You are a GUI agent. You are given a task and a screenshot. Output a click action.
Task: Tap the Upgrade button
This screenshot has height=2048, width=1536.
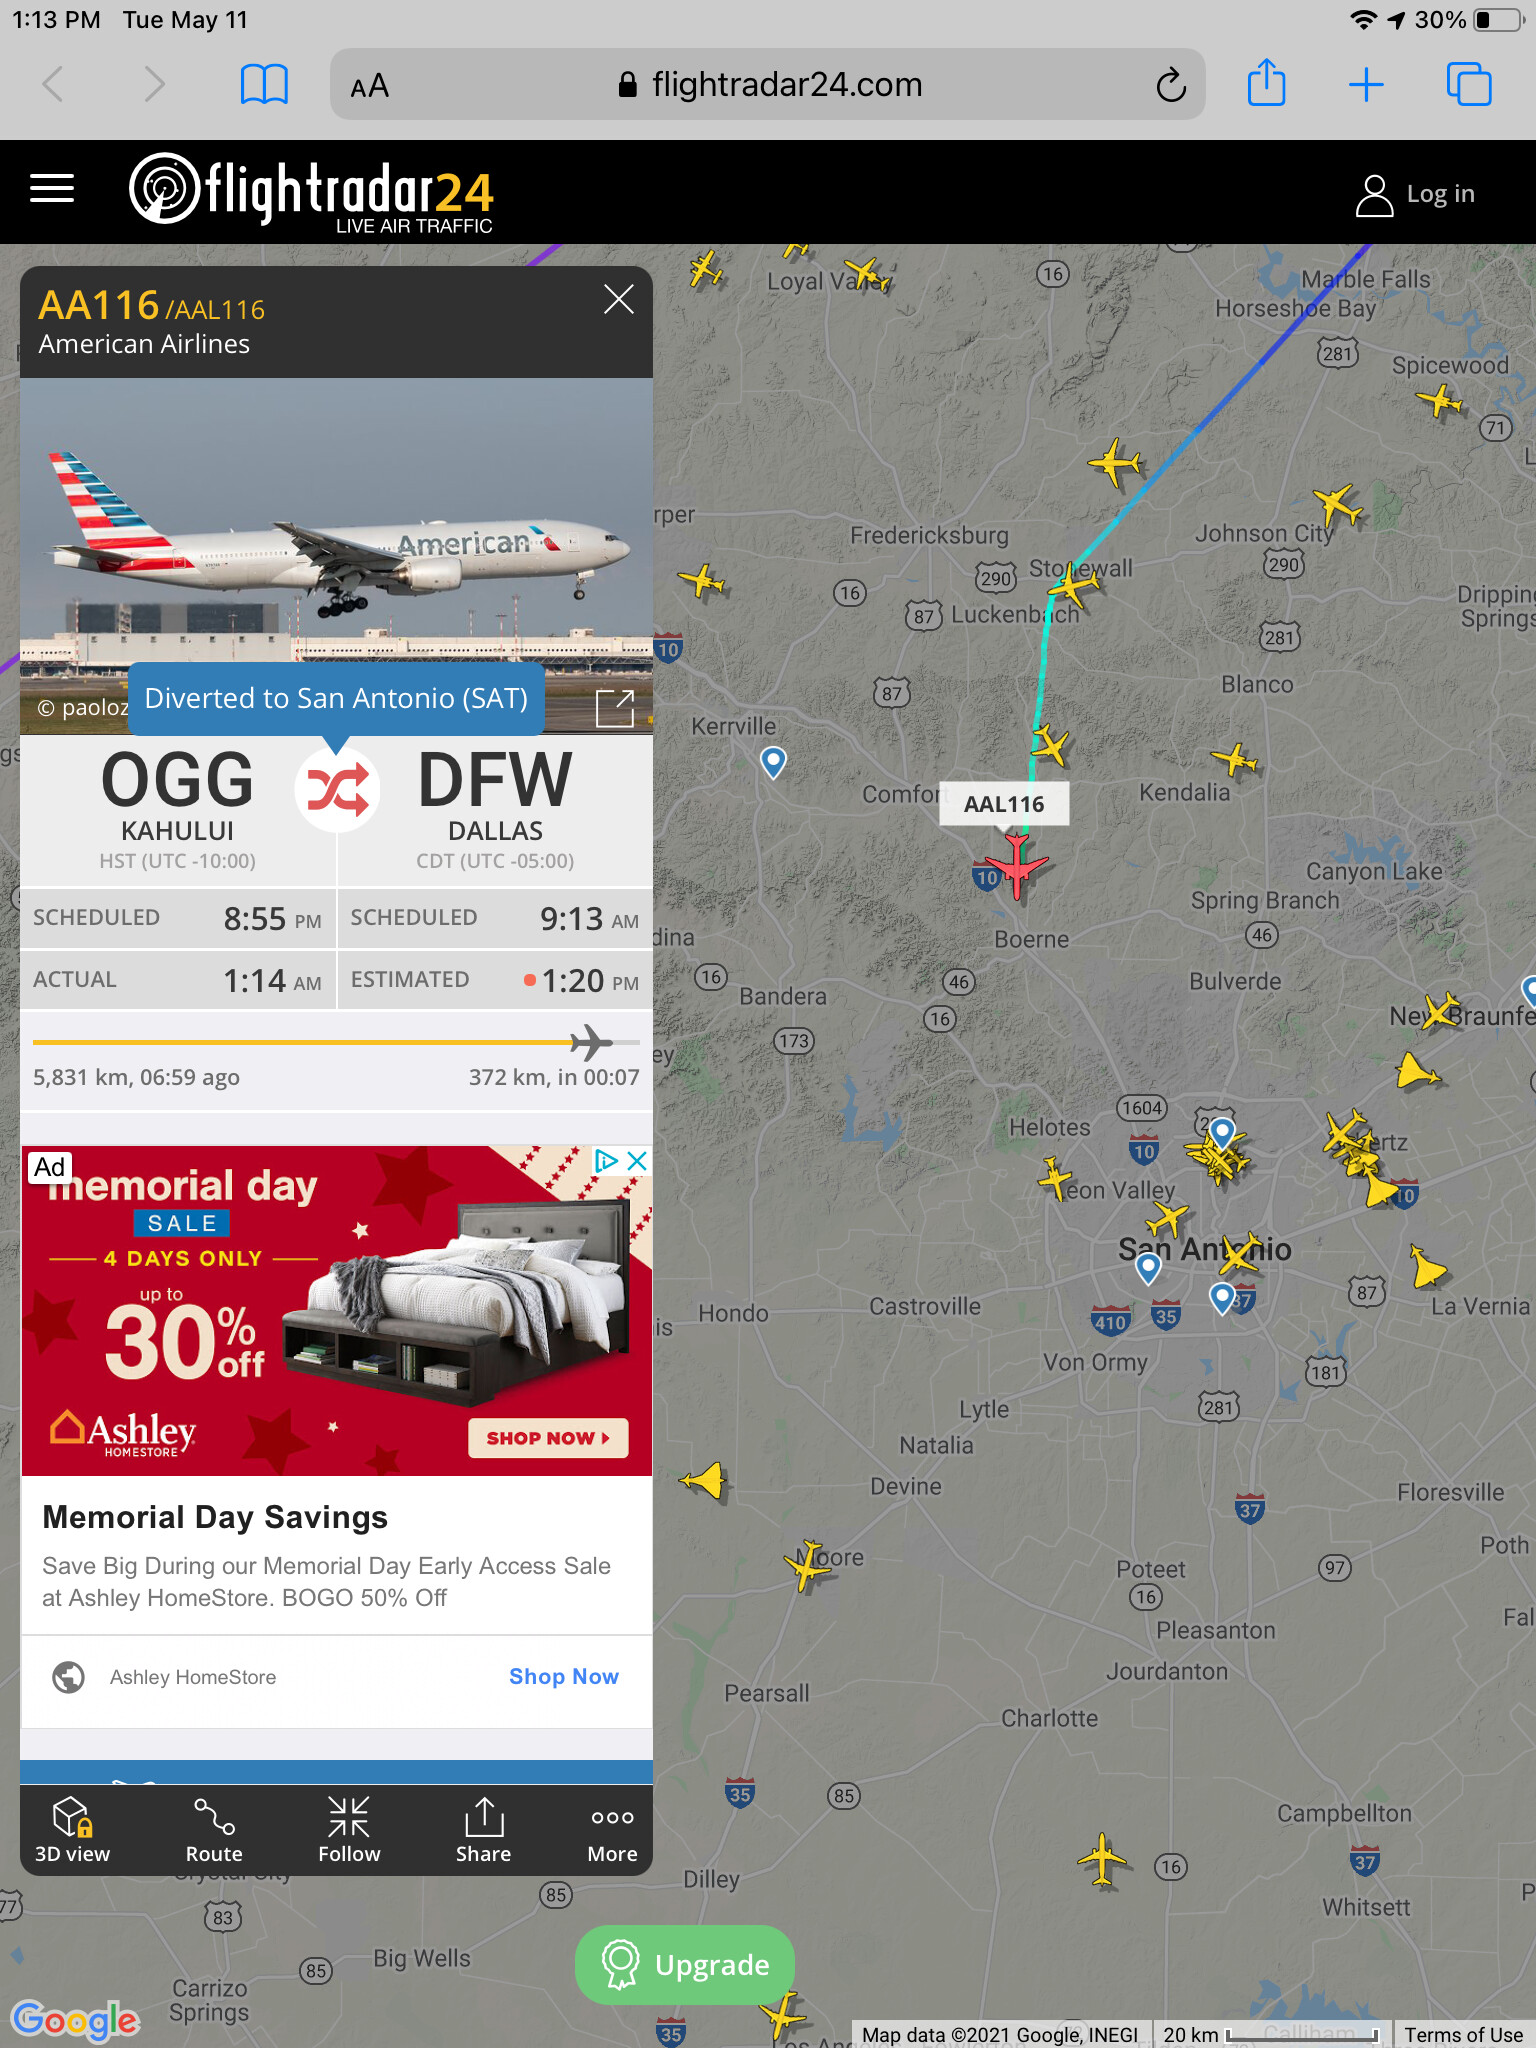coord(686,1964)
